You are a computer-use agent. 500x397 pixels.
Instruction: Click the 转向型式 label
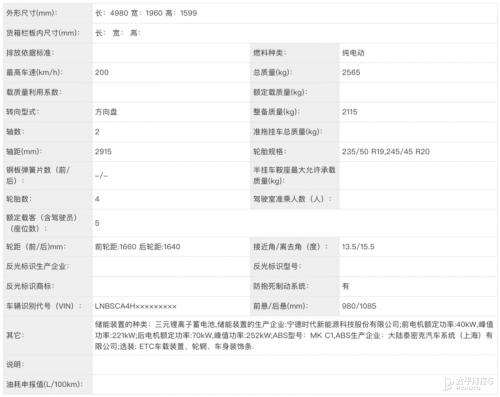pyautogui.click(x=23, y=112)
